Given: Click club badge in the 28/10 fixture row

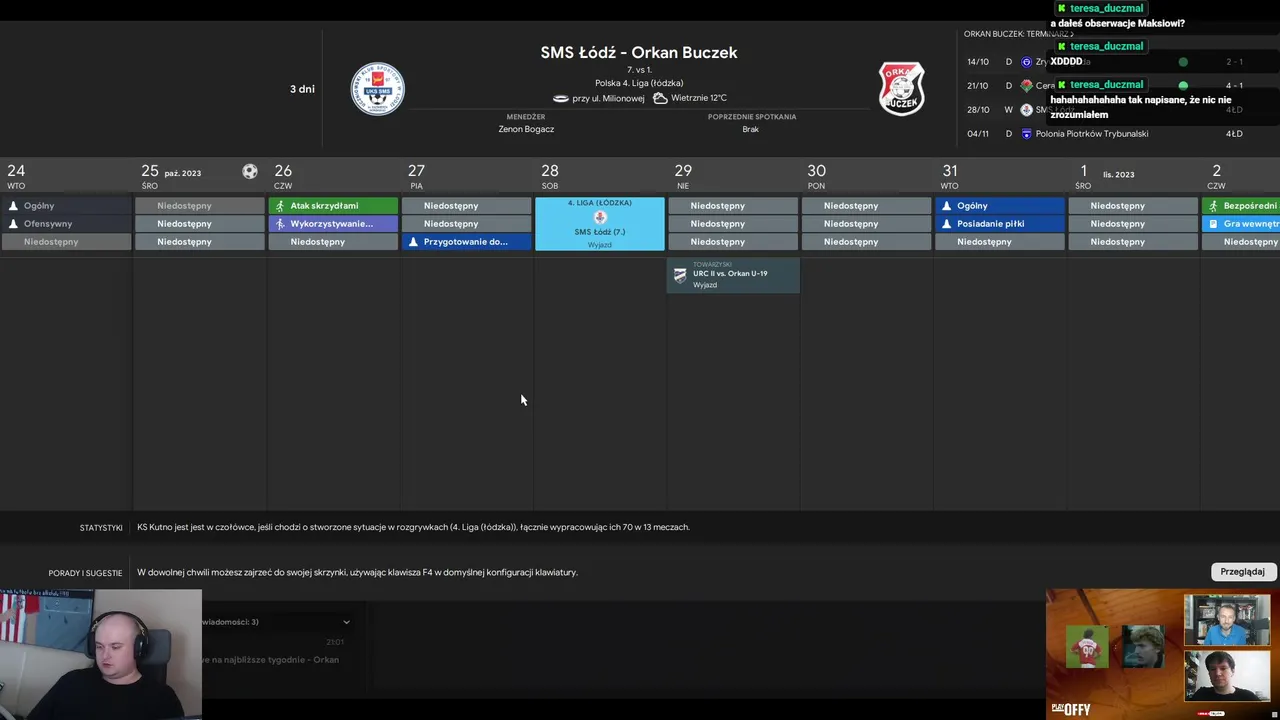Looking at the screenshot, I should (1026, 110).
